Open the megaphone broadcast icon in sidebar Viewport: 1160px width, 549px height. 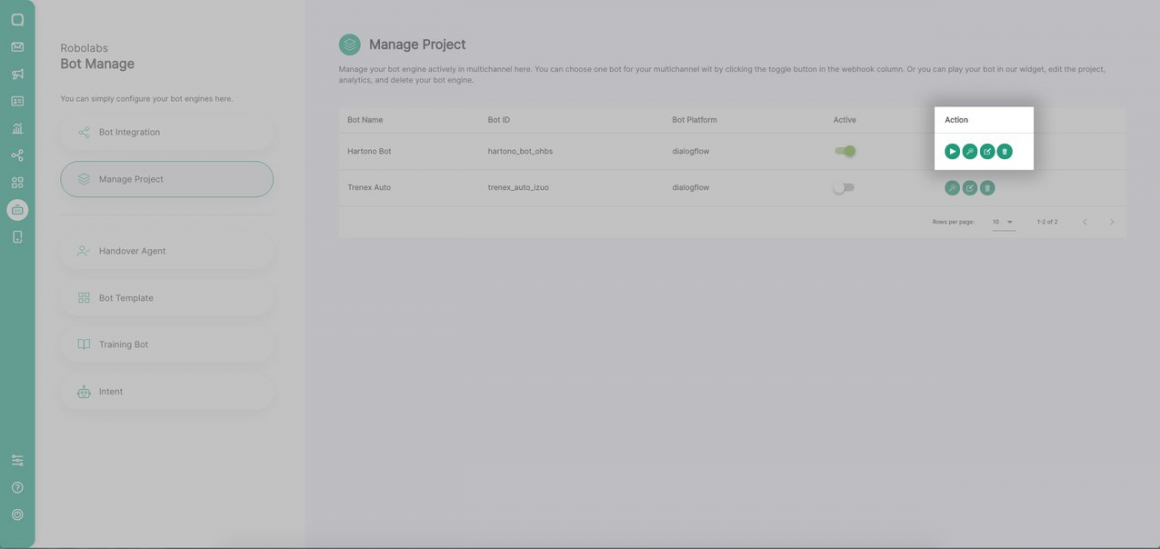[x=17, y=74]
